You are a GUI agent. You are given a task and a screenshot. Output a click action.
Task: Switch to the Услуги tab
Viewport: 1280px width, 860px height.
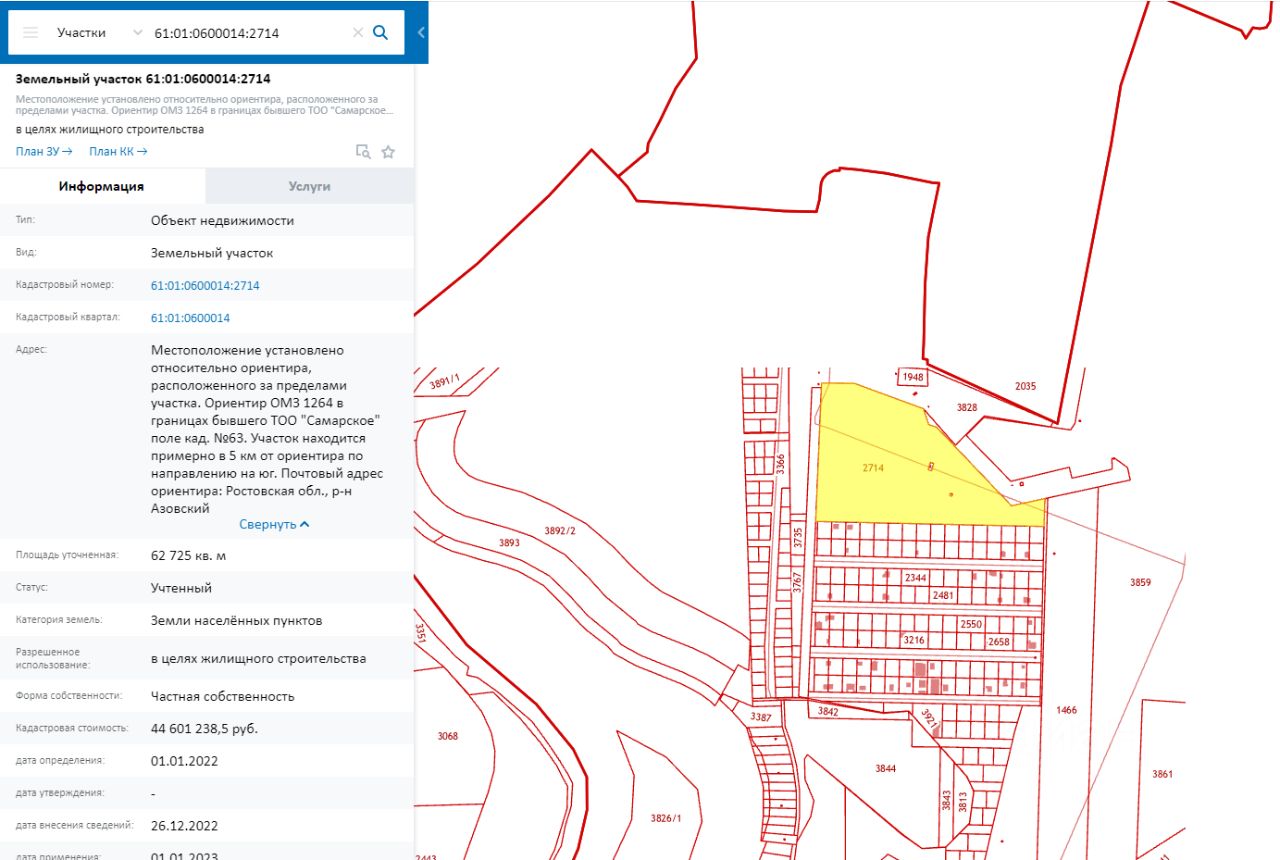coord(309,187)
